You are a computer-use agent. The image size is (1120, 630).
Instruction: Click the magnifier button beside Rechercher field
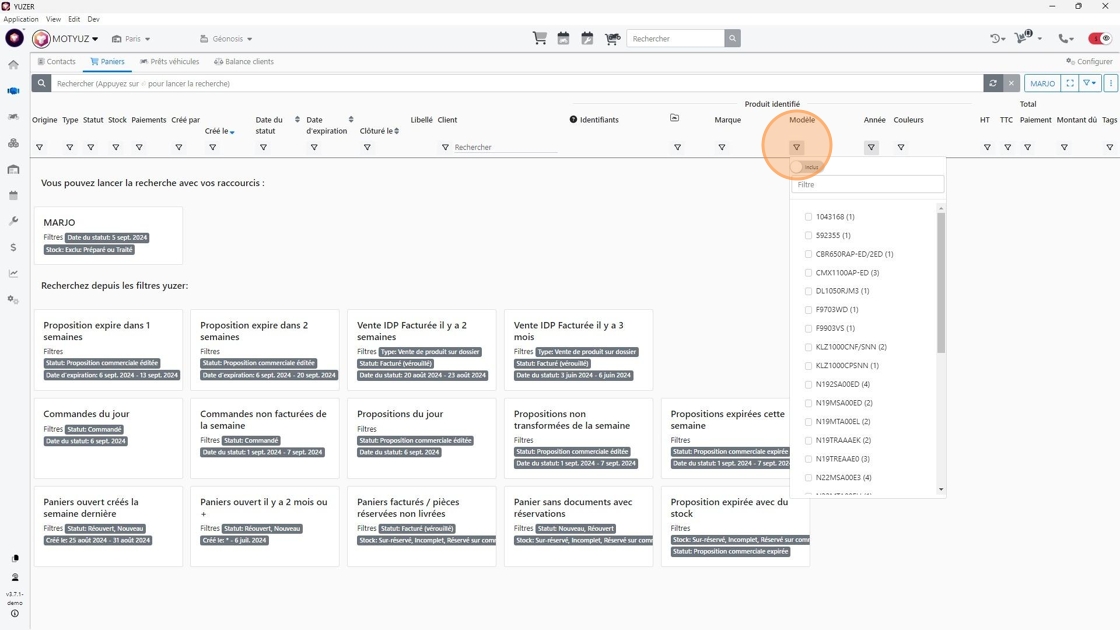point(732,39)
